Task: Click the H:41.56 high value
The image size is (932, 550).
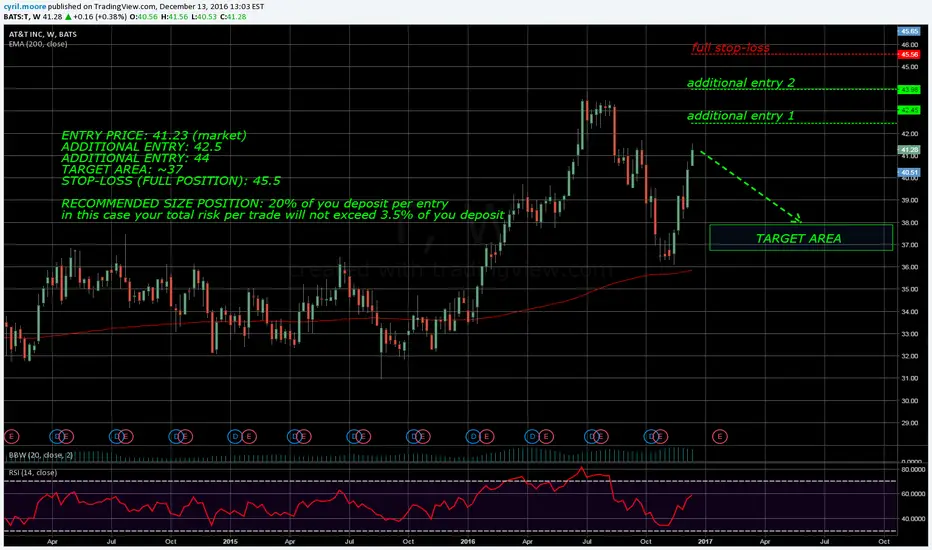Action: tap(175, 17)
